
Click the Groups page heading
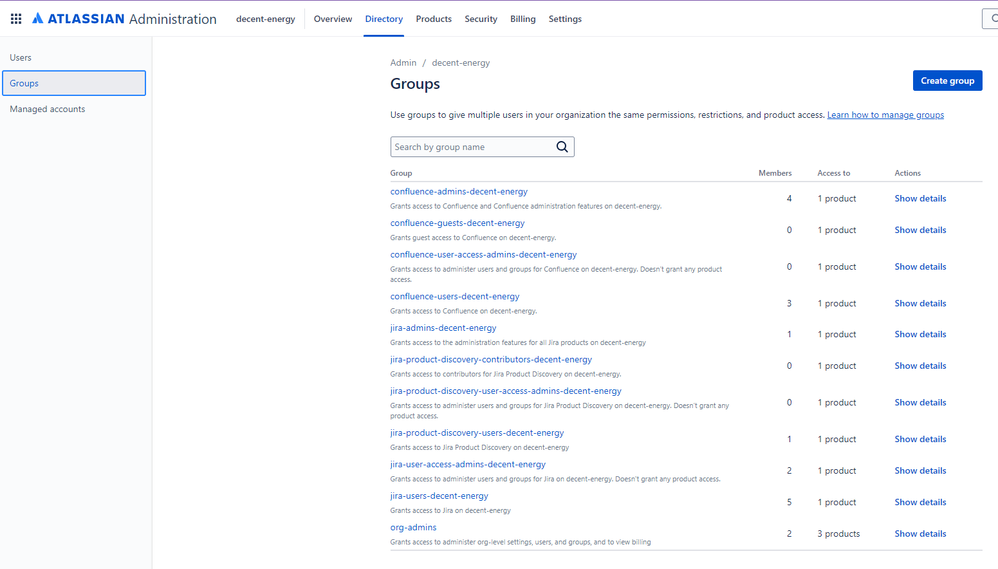pos(415,84)
